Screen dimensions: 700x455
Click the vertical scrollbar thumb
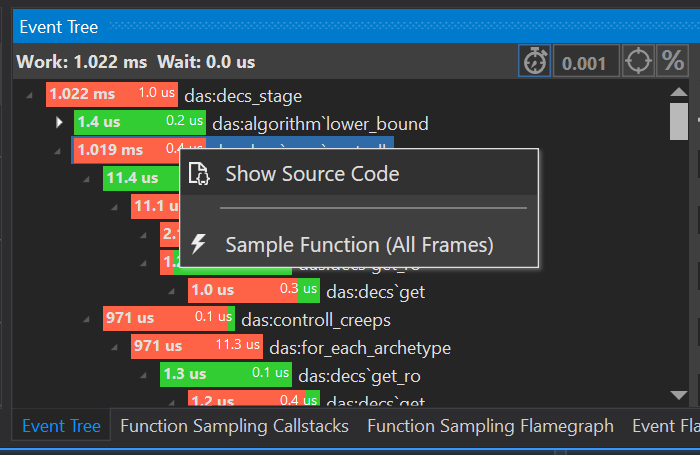click(679, 121)
